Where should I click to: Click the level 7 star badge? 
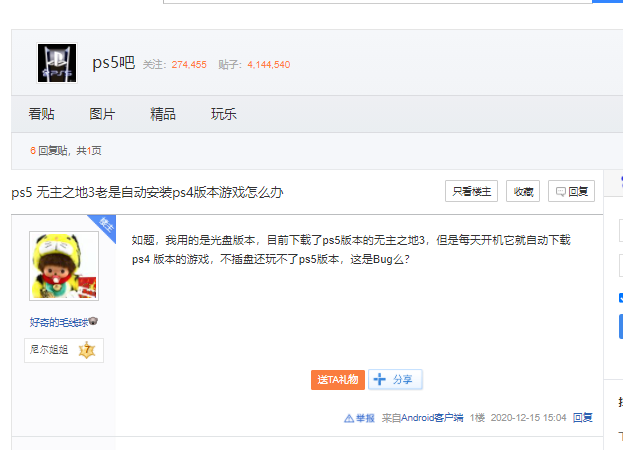(86, 350)
